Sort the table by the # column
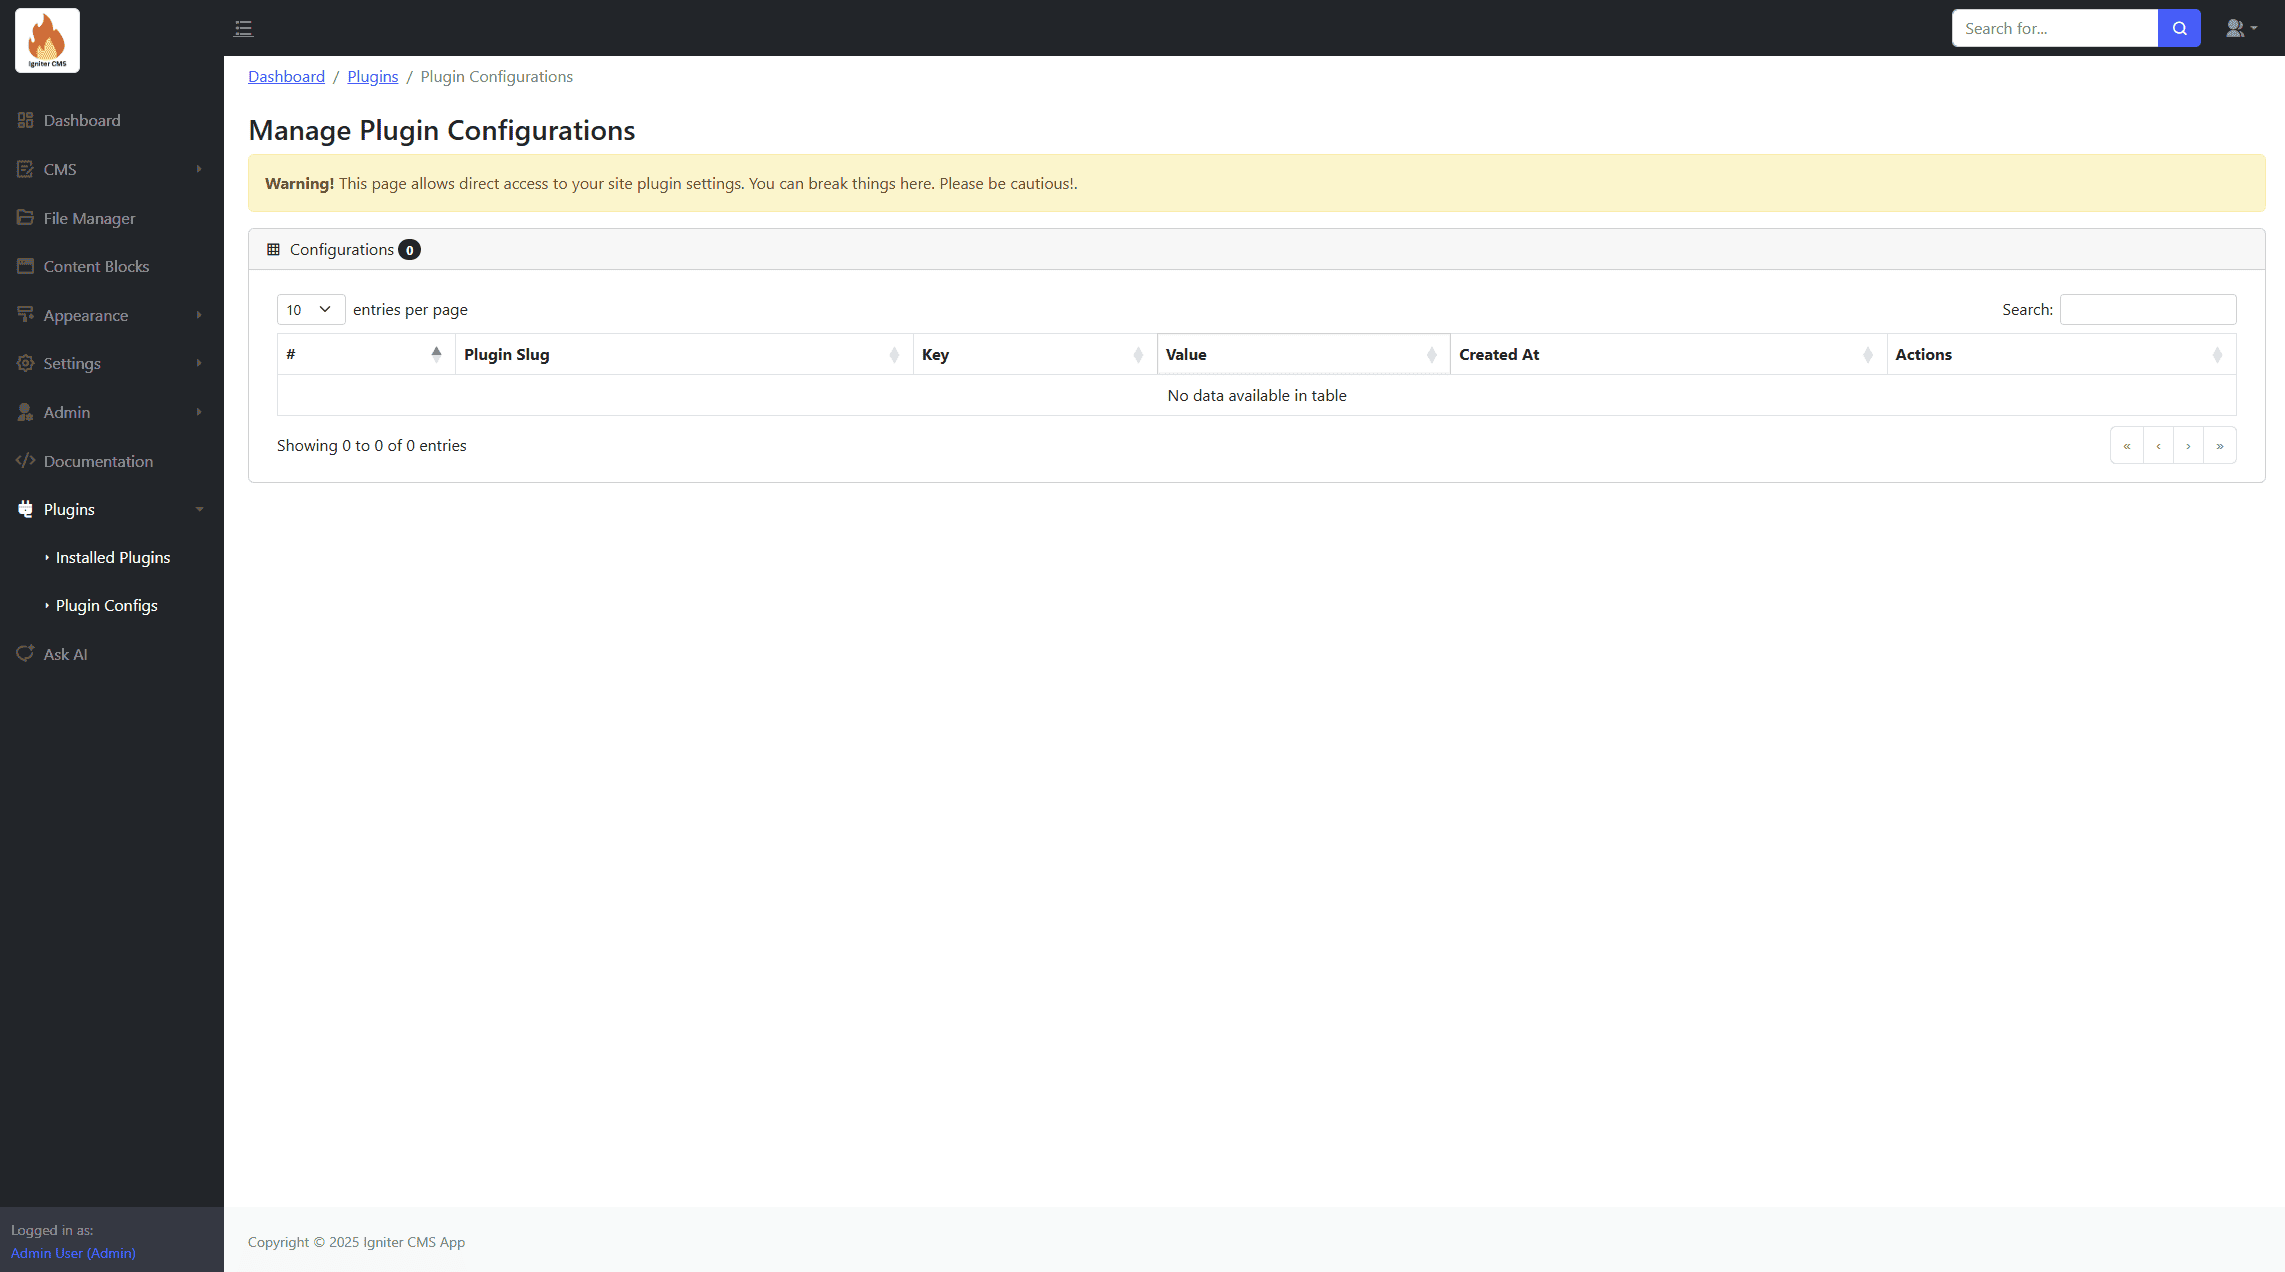 [x=365, y=354]
